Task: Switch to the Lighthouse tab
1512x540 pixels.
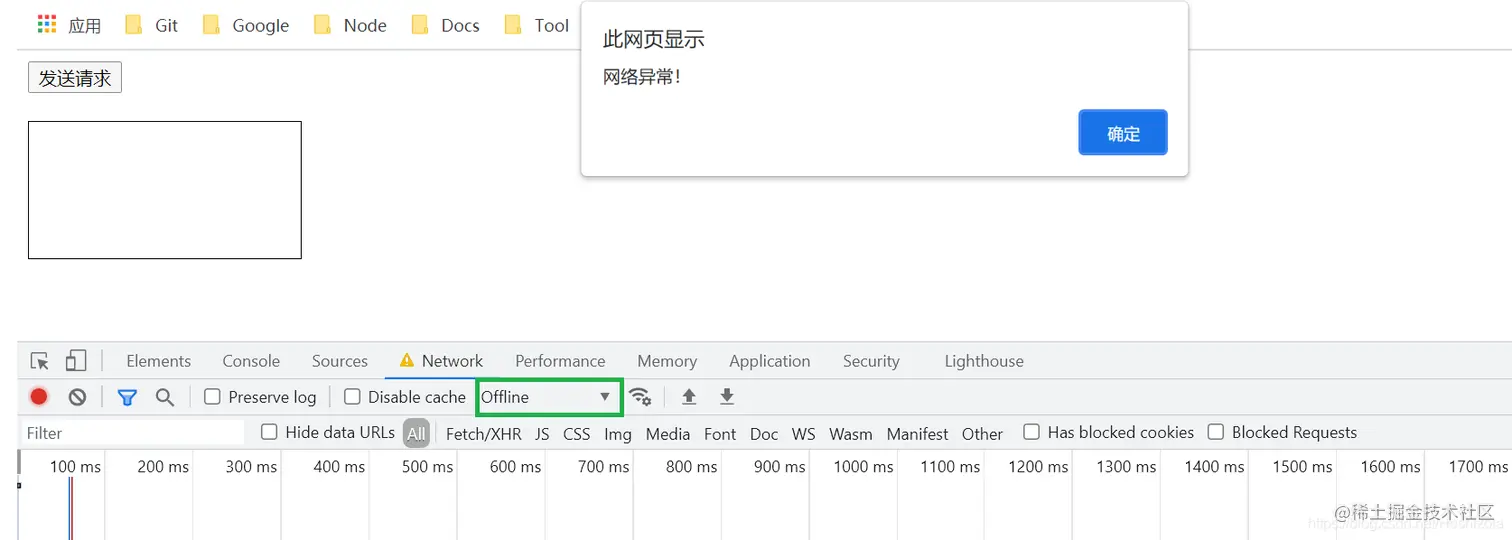Action: [x=984, y=361]
